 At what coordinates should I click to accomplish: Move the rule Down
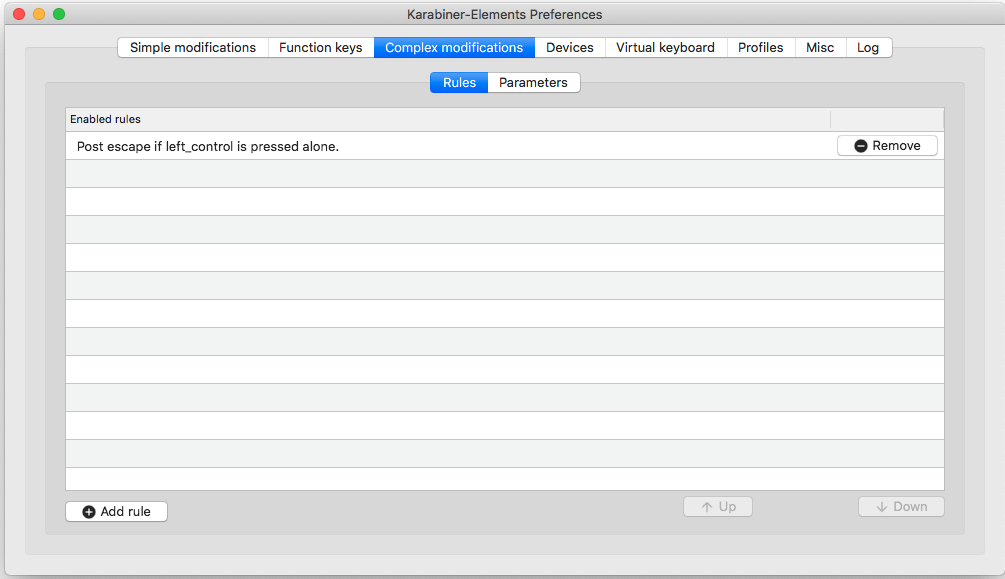click(x=901, y=507)
